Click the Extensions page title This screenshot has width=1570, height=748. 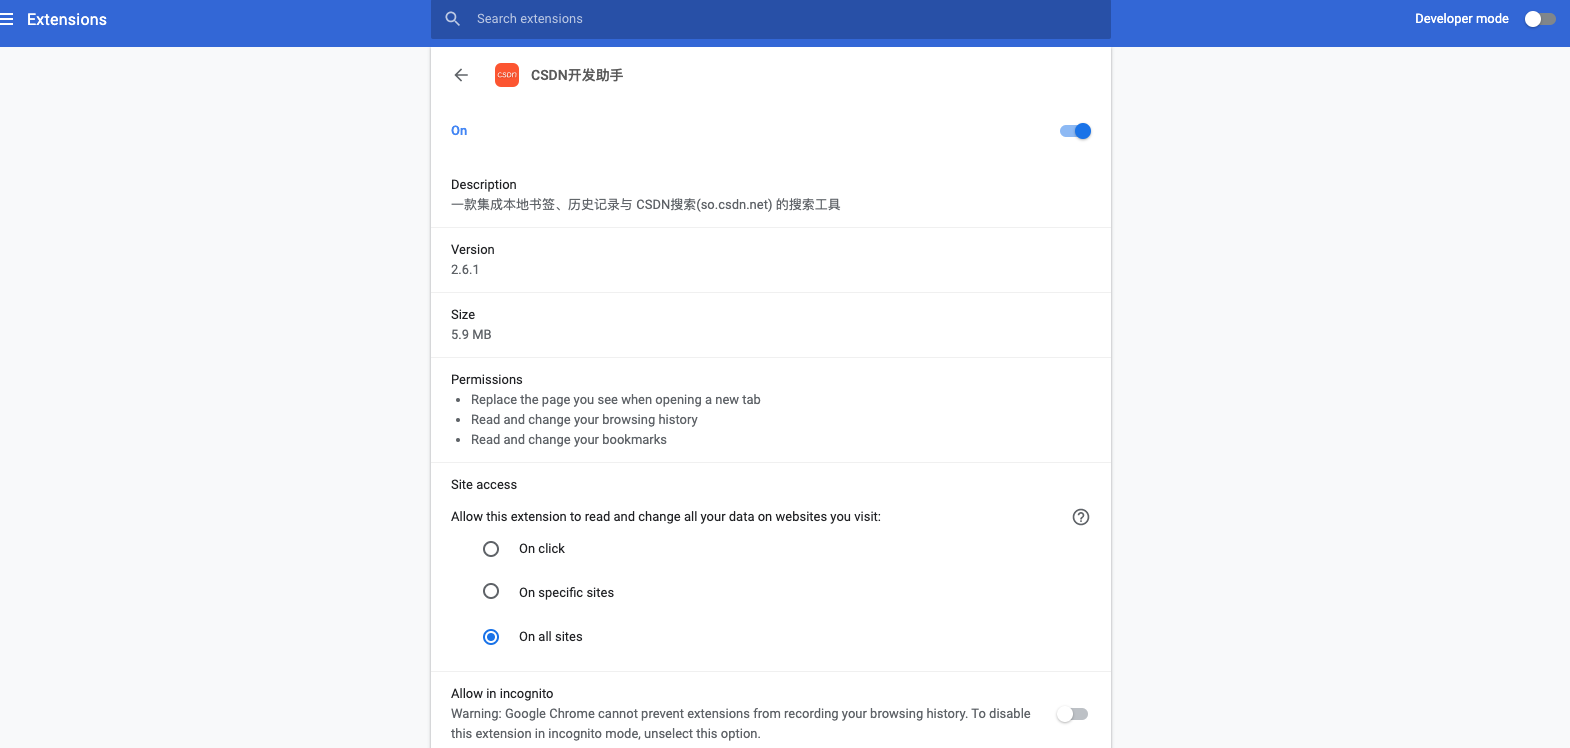[67, 19]
